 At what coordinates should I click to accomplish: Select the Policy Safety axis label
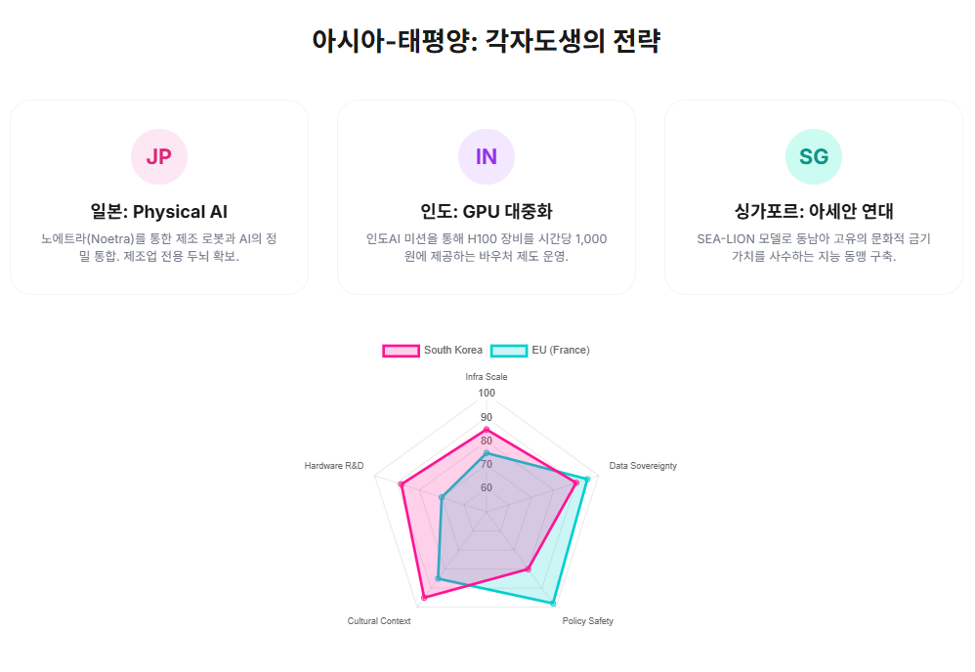tap(588, 620)
